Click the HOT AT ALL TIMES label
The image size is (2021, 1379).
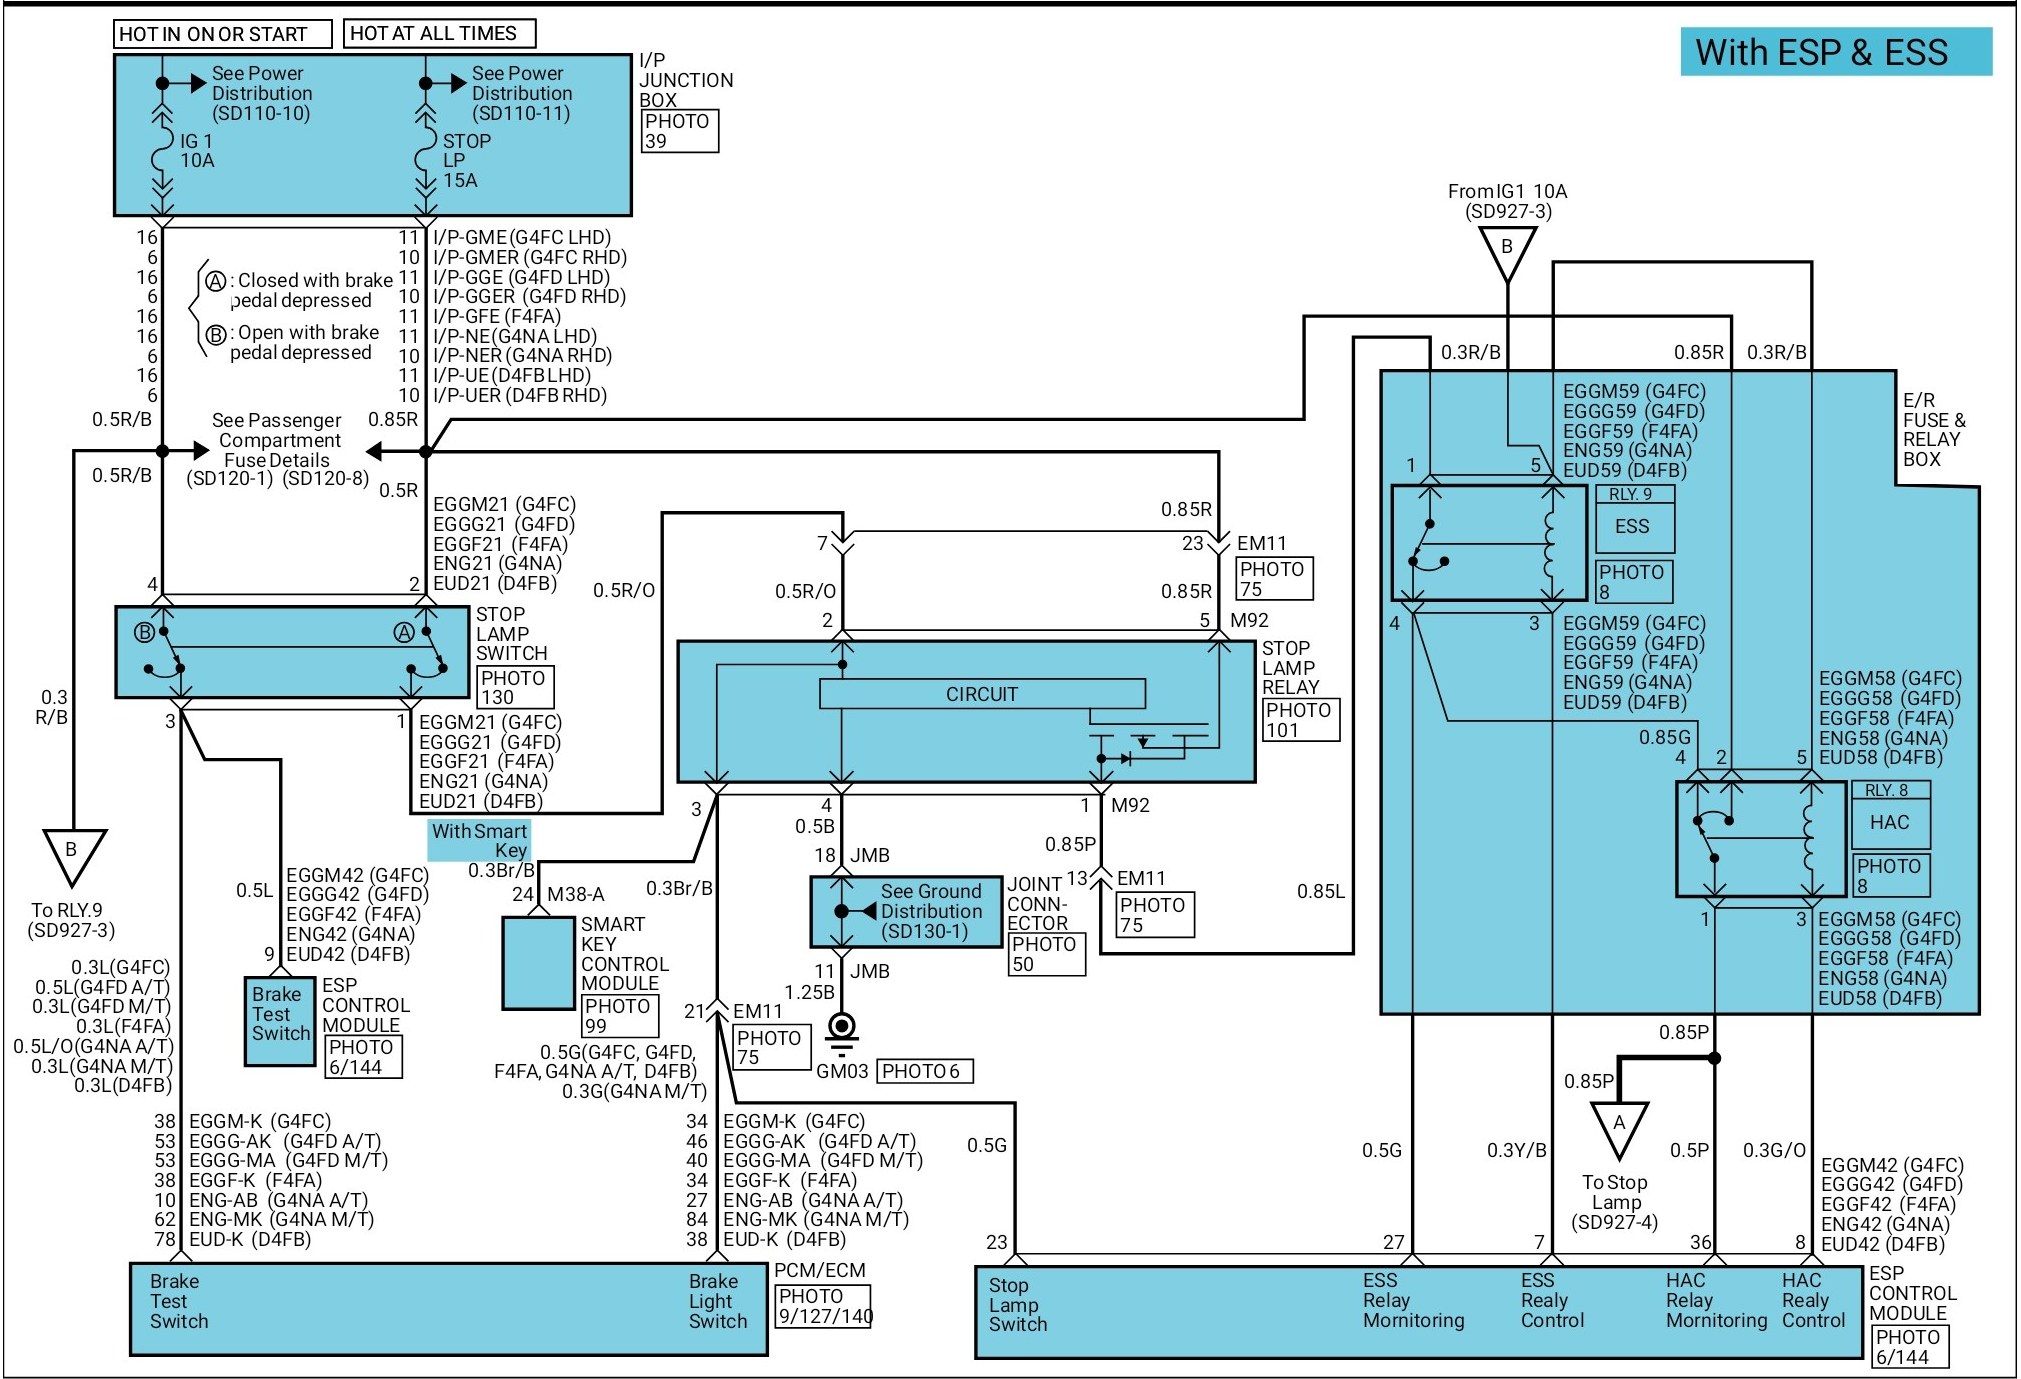440,33
